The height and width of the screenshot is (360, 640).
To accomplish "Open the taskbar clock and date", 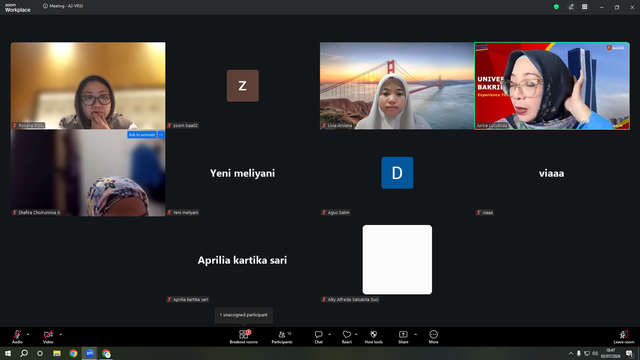I will tap(611, 353).
